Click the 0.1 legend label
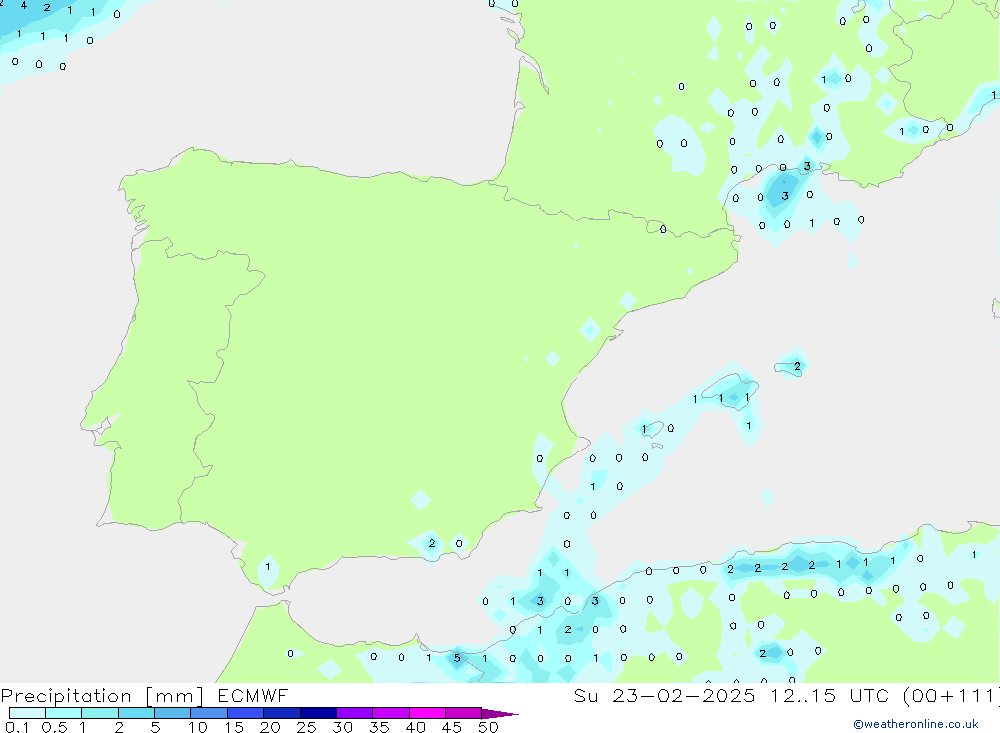The height and width of the screenshot is (733, 1000). coord(17,727)
